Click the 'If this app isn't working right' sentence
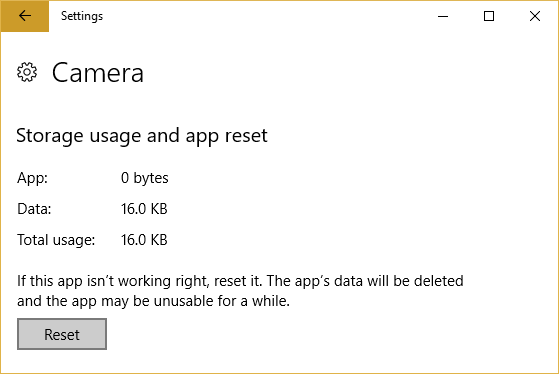The image size is (559, 374). click(x=112, y=281)
